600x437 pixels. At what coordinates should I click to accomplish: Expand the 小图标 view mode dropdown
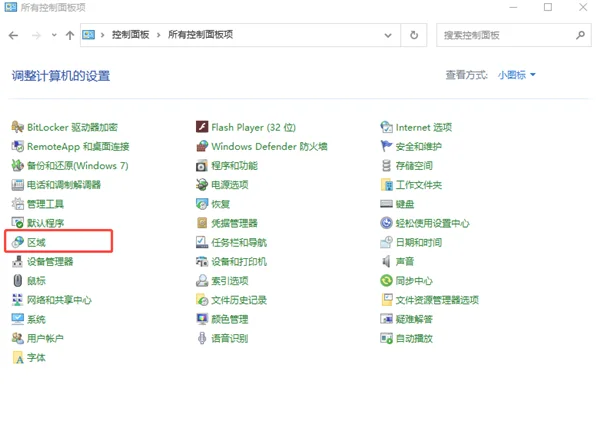click(x=517, y=76)
